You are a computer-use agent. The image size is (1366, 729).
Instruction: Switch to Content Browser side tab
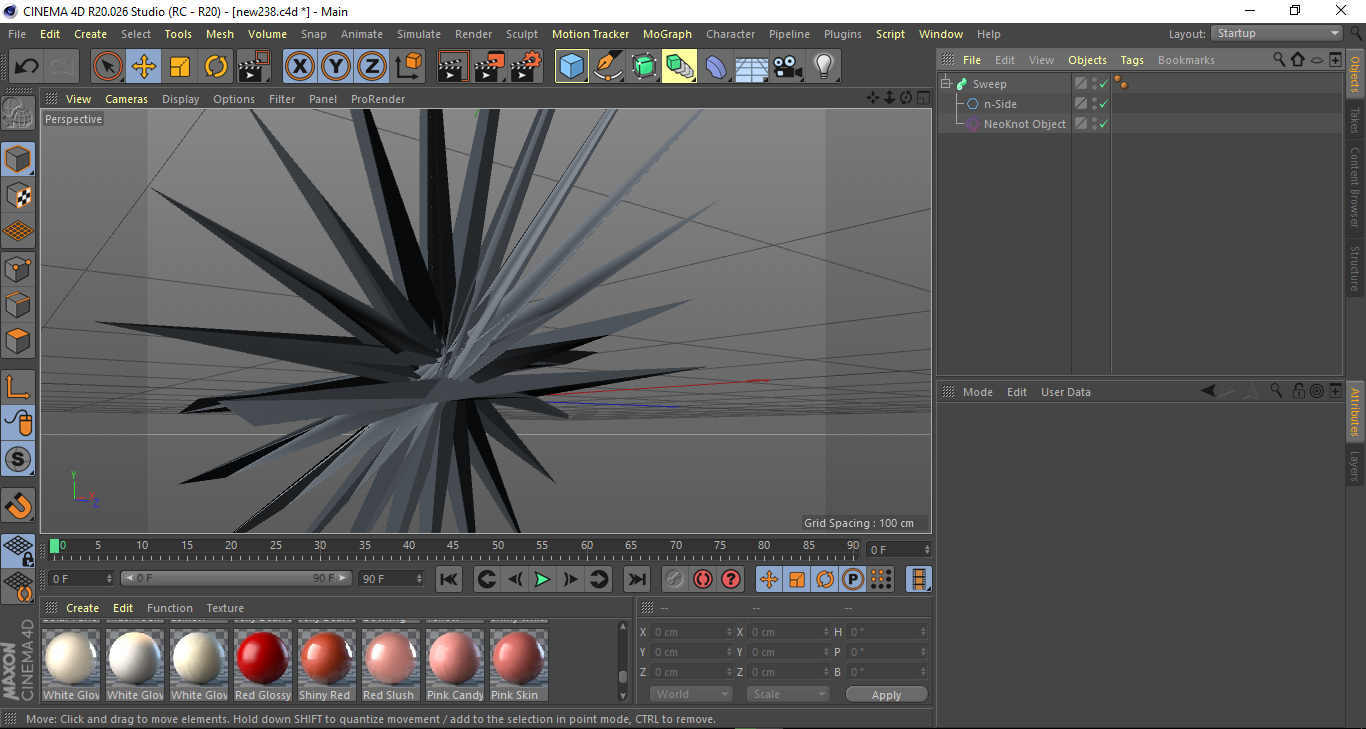1355,187
